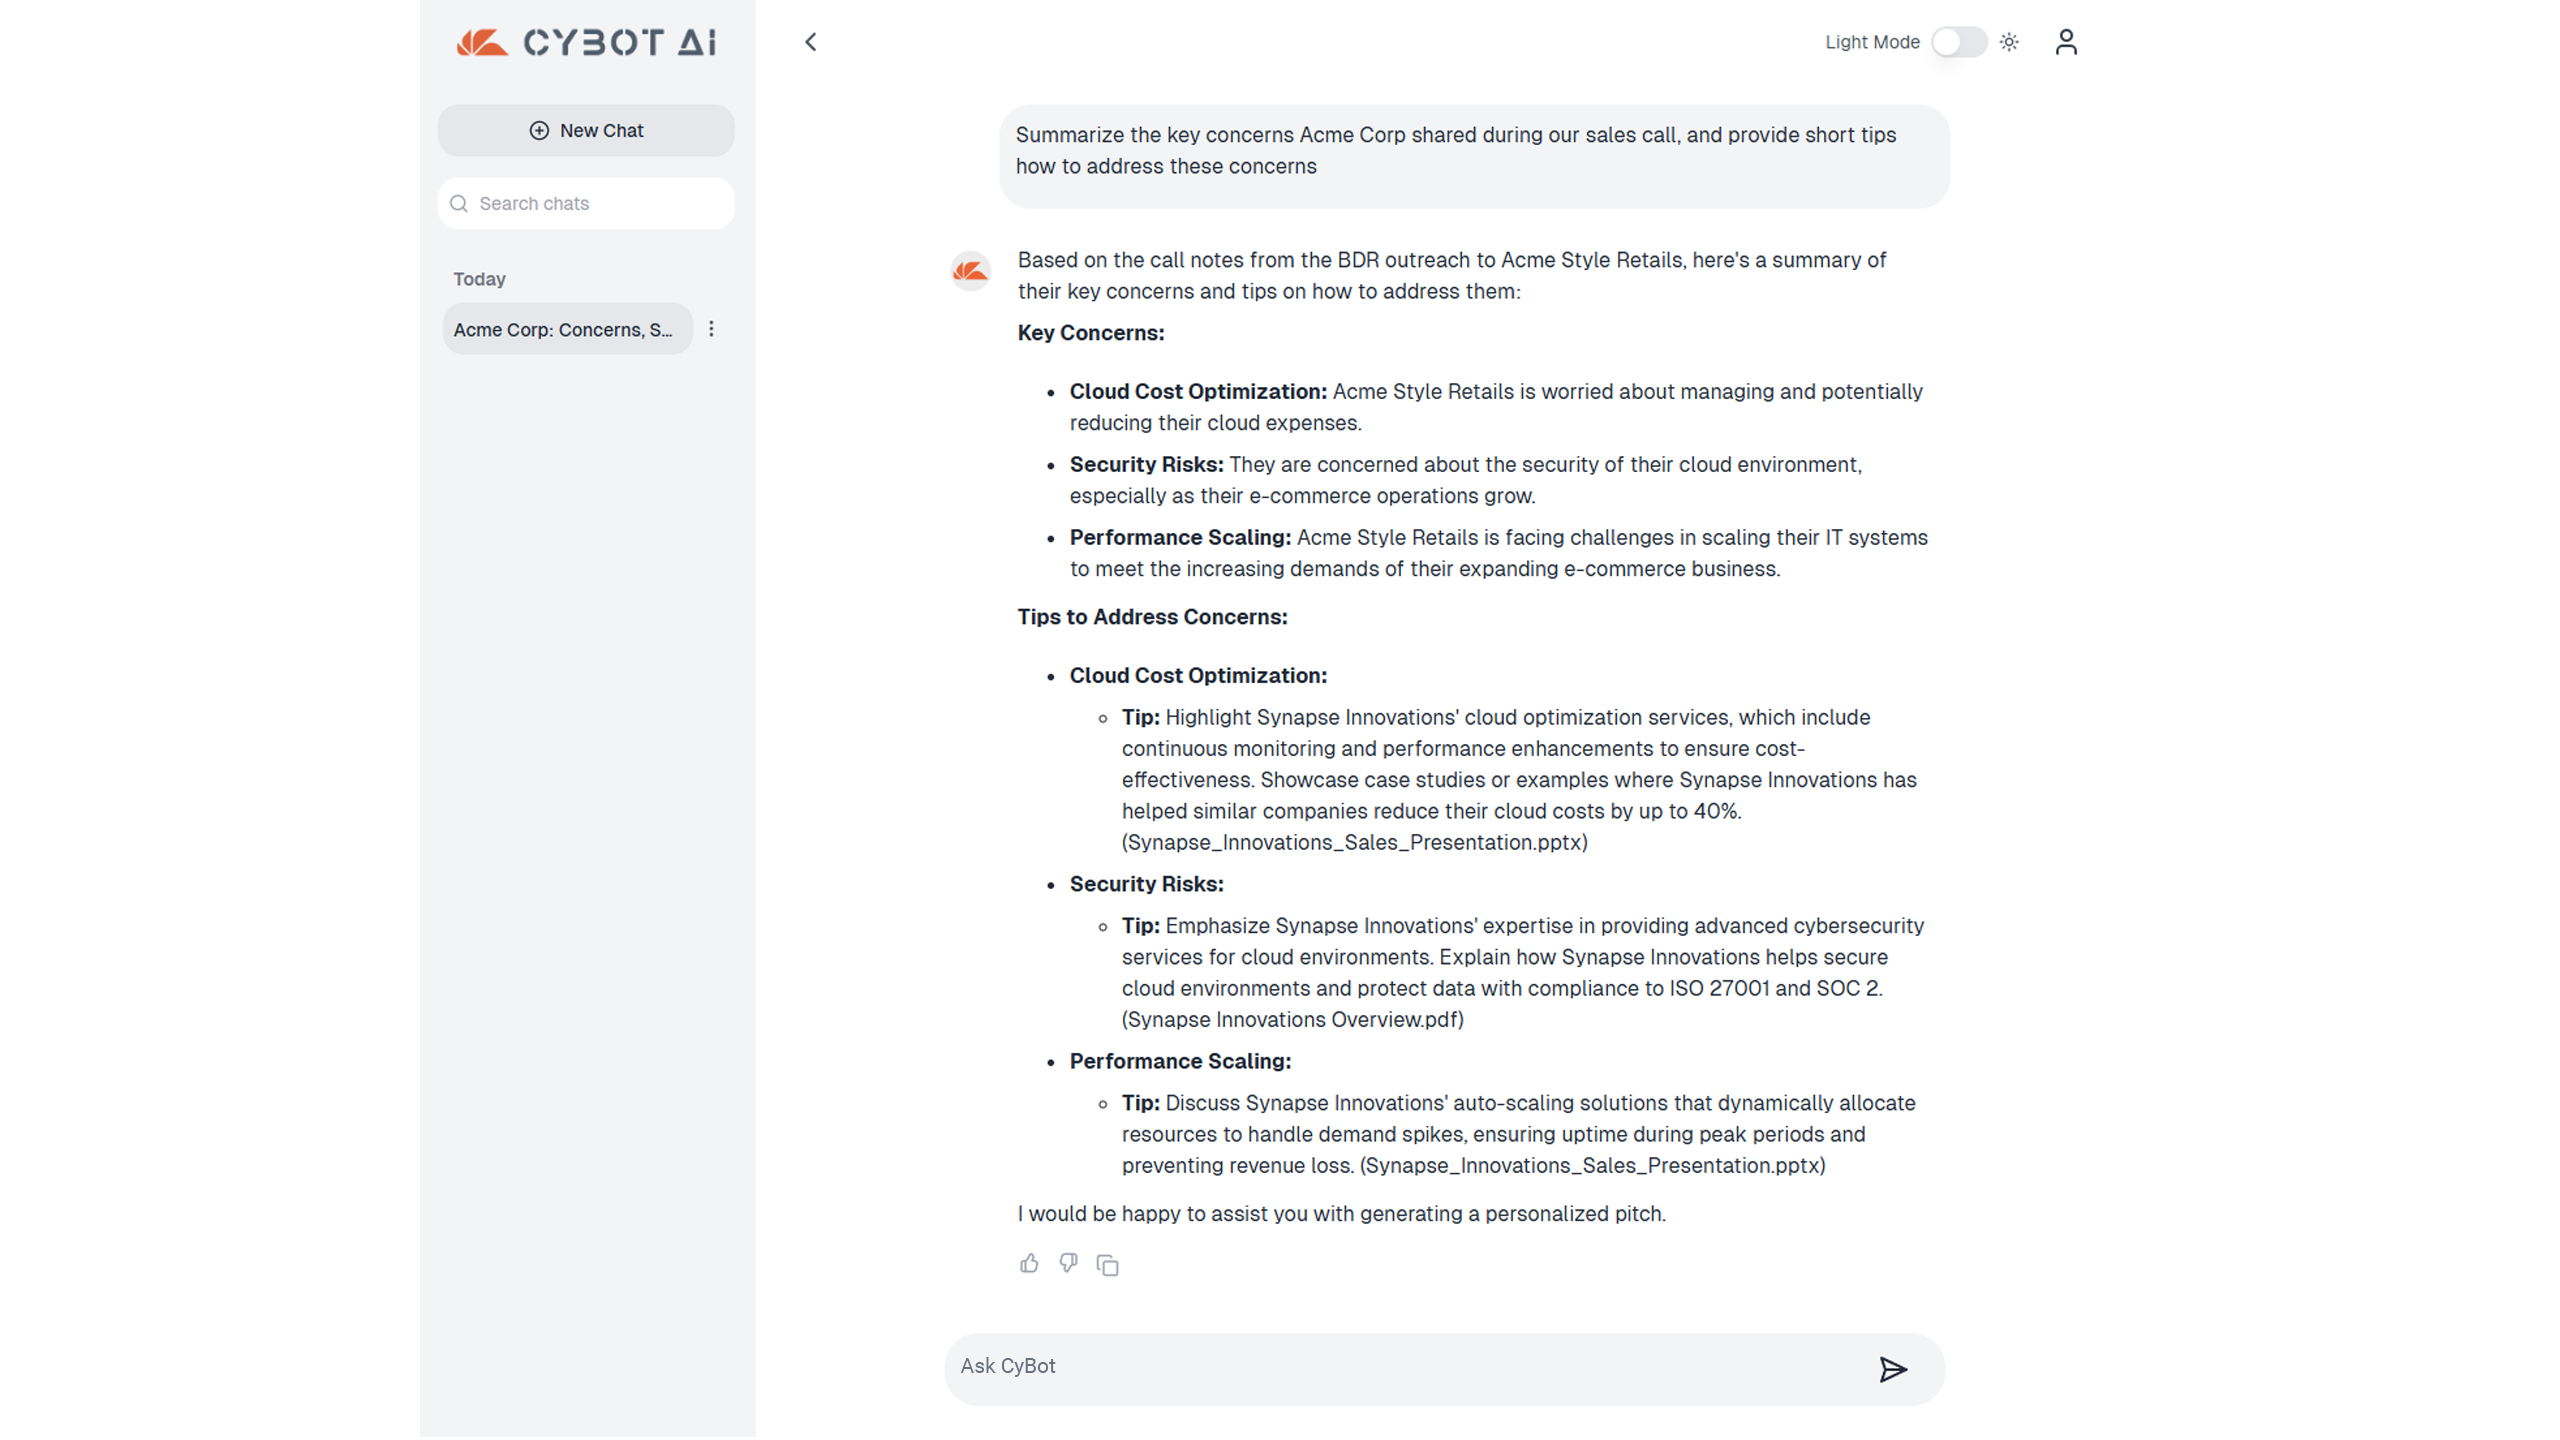The height and width of the screenshot is (1440, 2560).
Task: Send the message with the arrow icon
Action: point(1892,1369)
